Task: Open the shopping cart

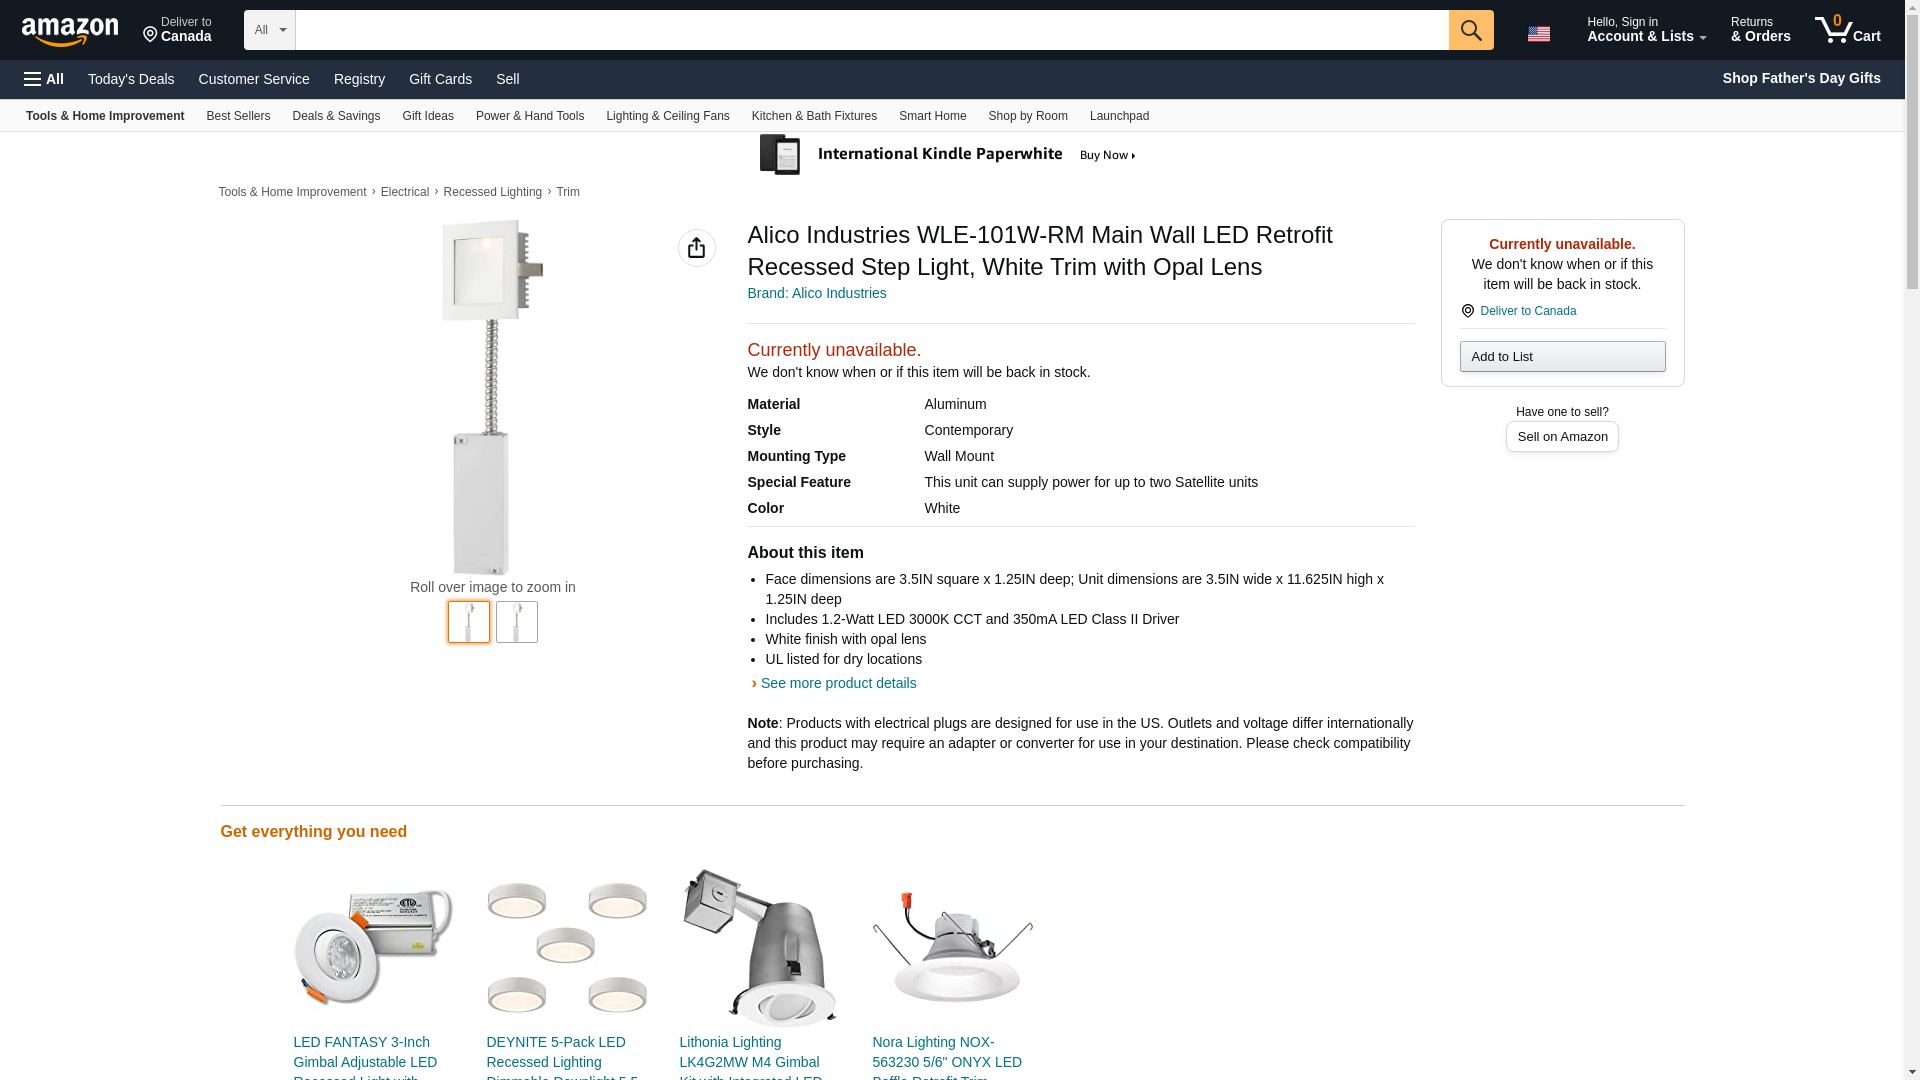Action: (x=1847, y=30)
